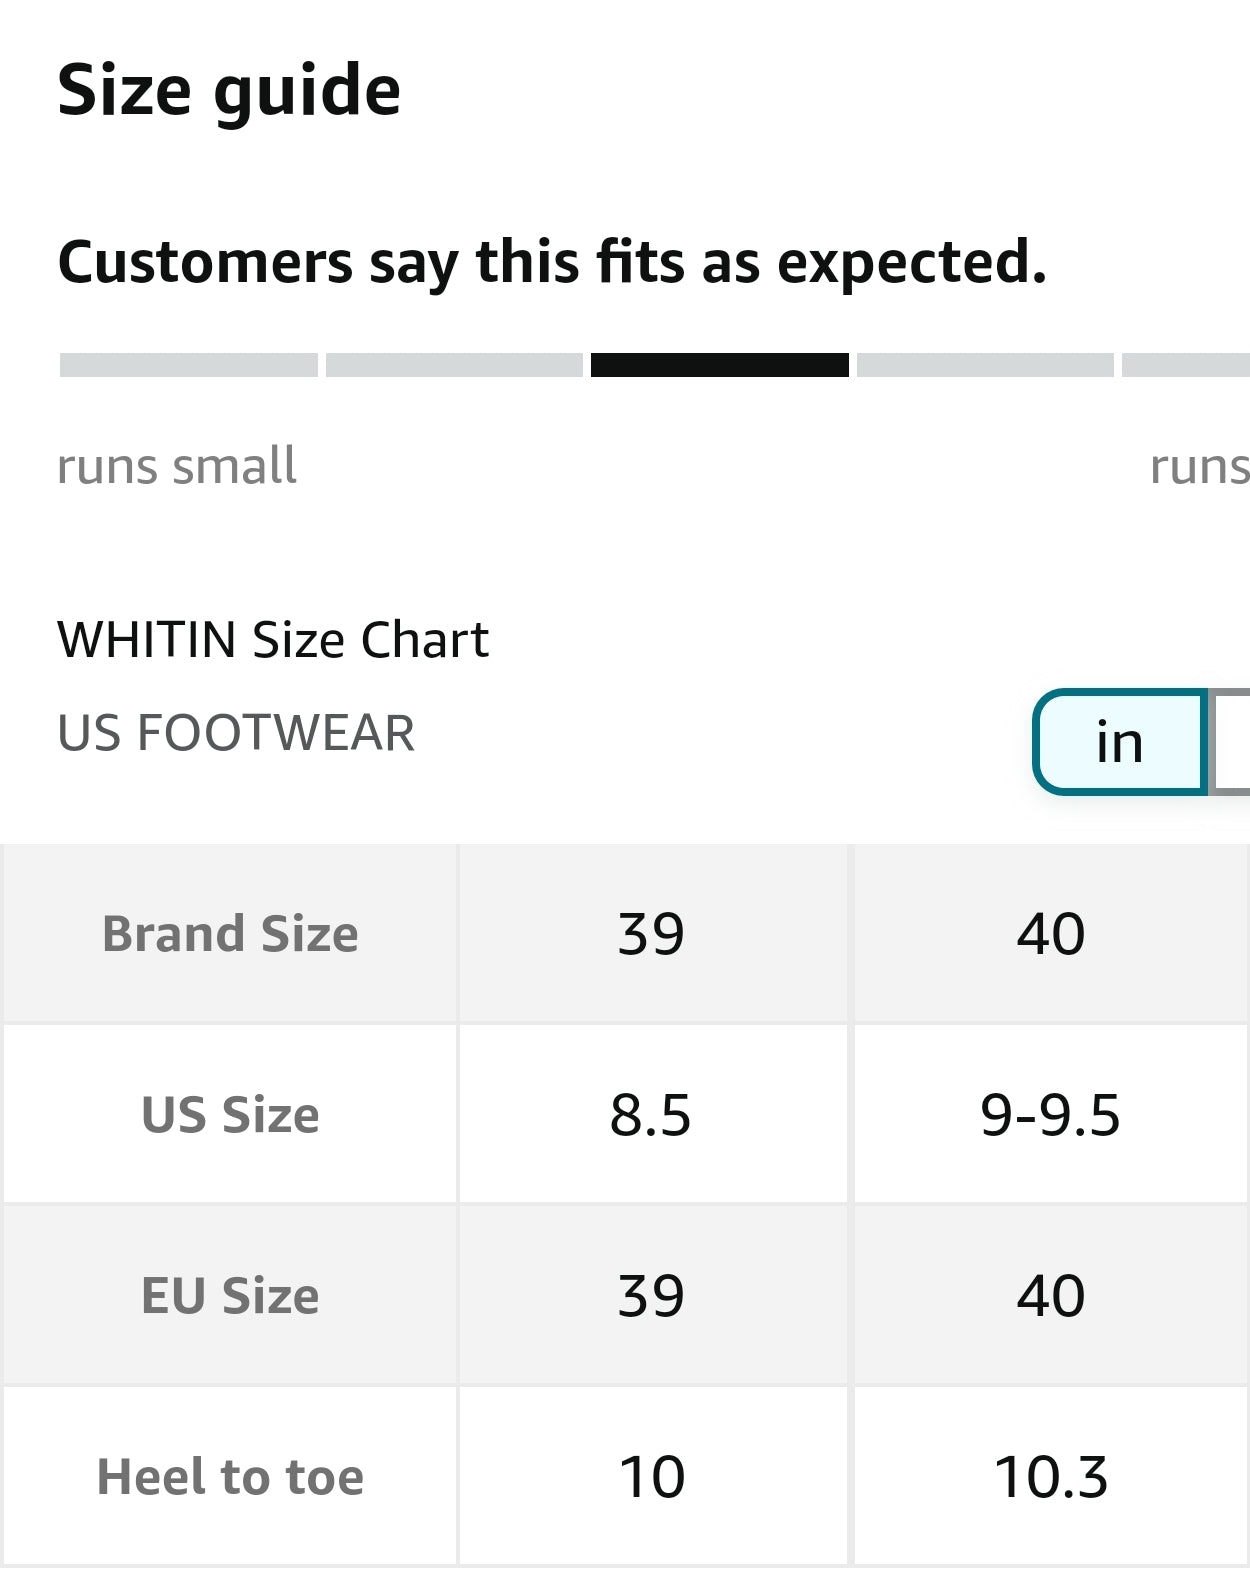Tap the "WHITIN Size Chart" title

click(273, 640)
